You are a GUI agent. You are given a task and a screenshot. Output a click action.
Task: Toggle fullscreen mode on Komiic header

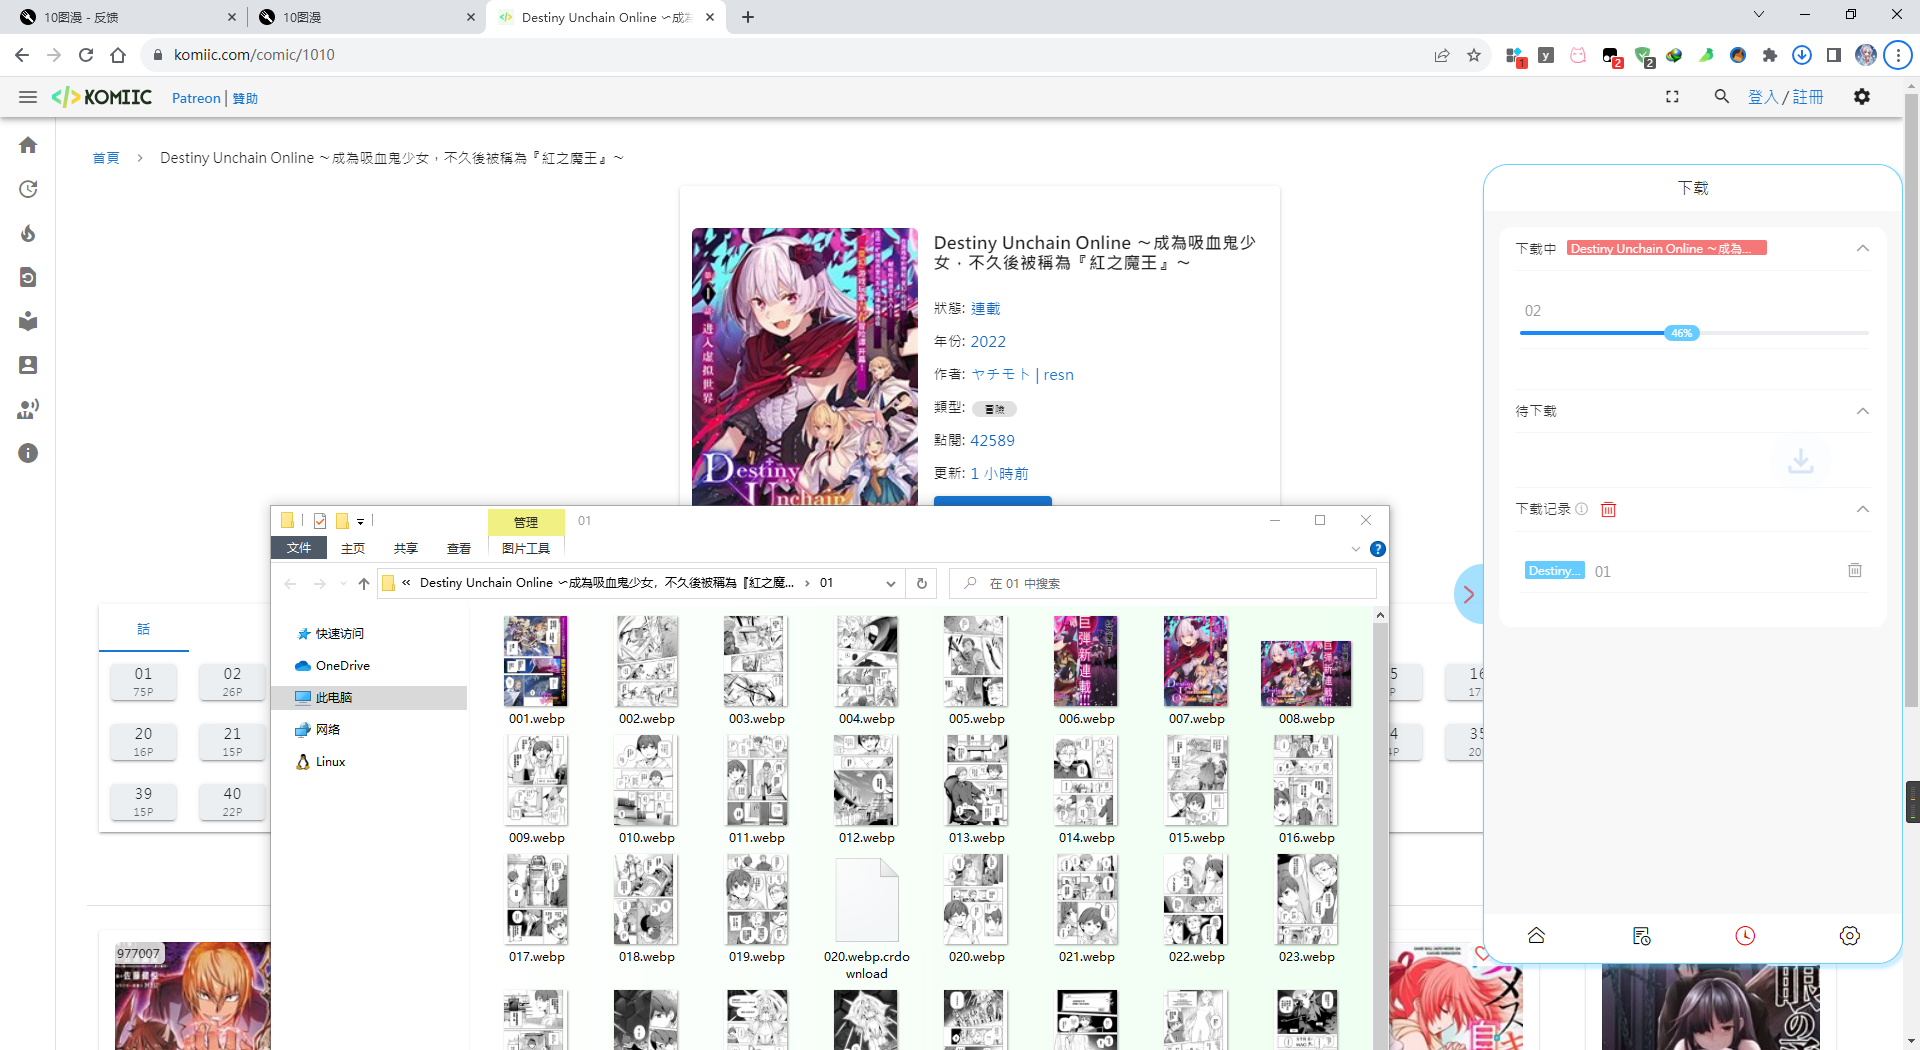(1672, 97)
